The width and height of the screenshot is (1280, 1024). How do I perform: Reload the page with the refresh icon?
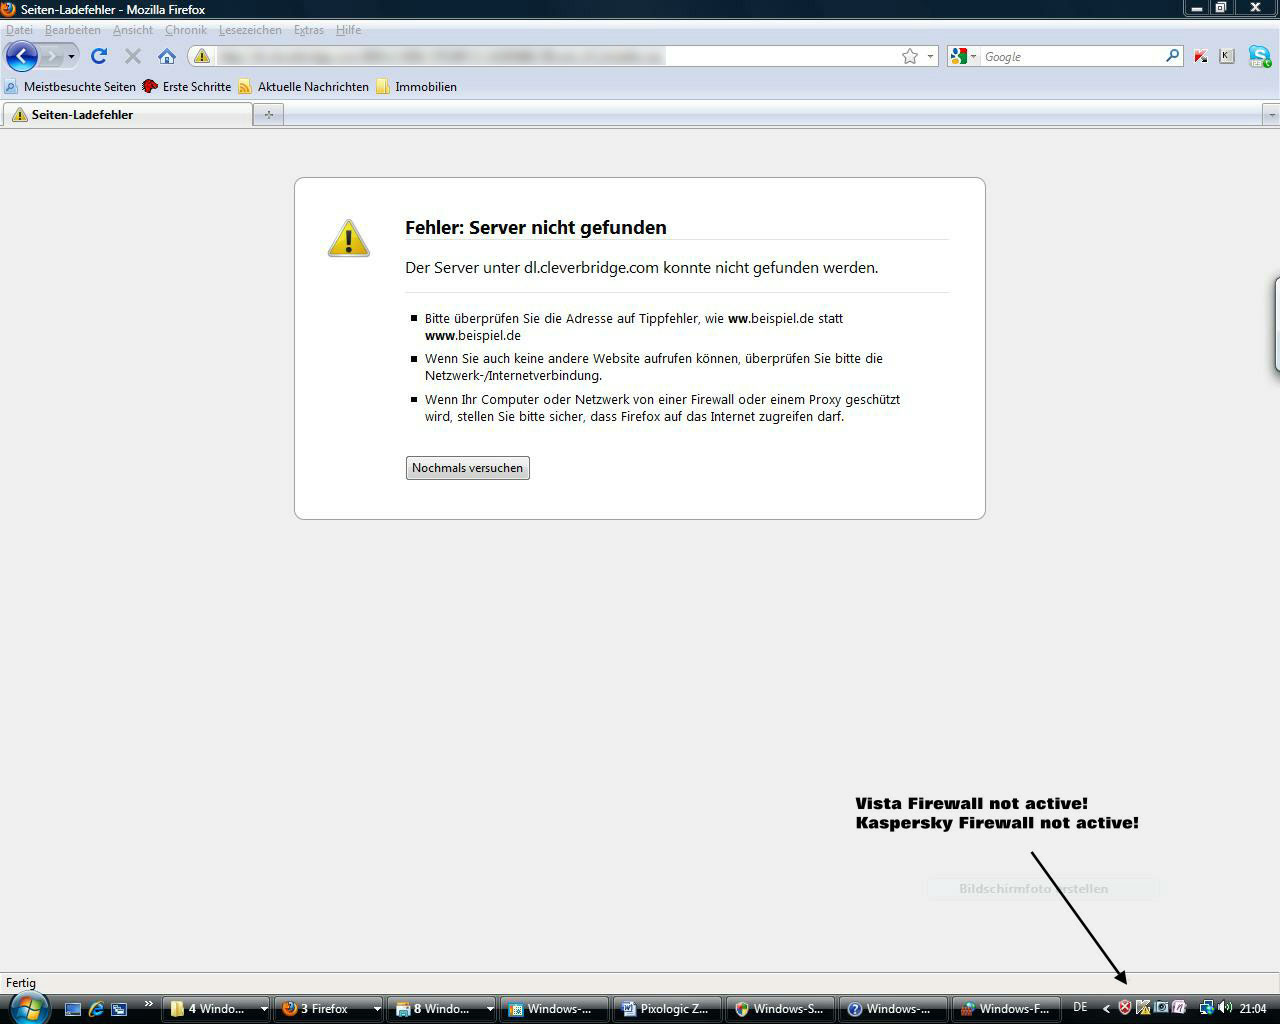tap(99, 56)
